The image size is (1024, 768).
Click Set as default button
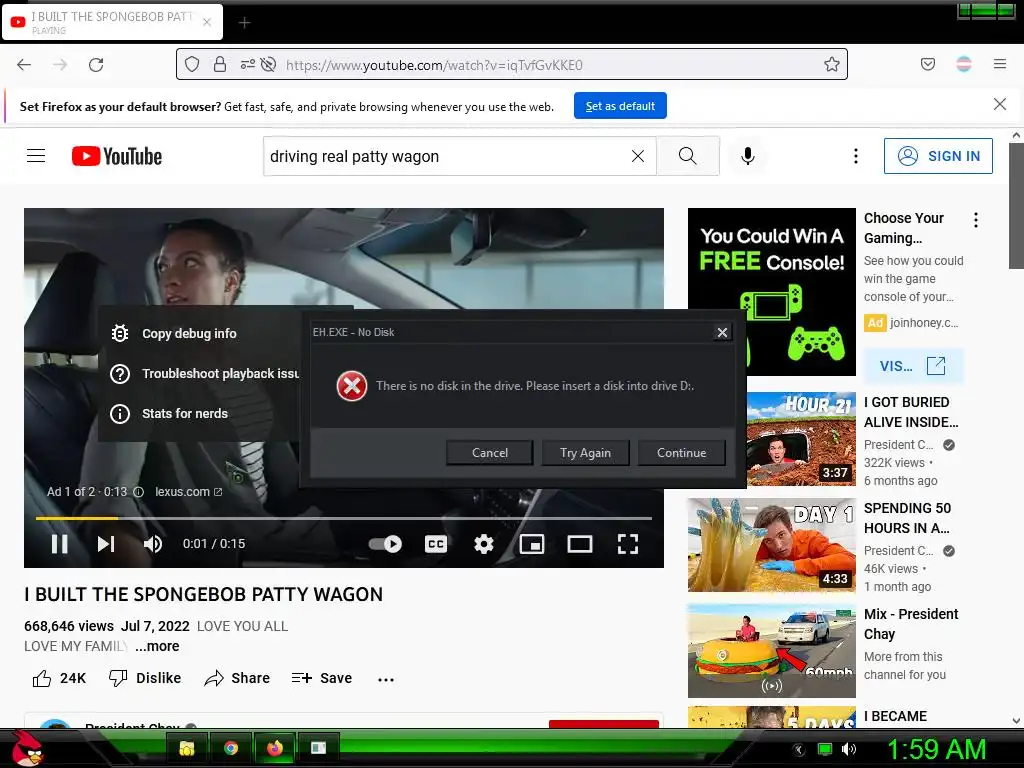[x=620, y=106]
